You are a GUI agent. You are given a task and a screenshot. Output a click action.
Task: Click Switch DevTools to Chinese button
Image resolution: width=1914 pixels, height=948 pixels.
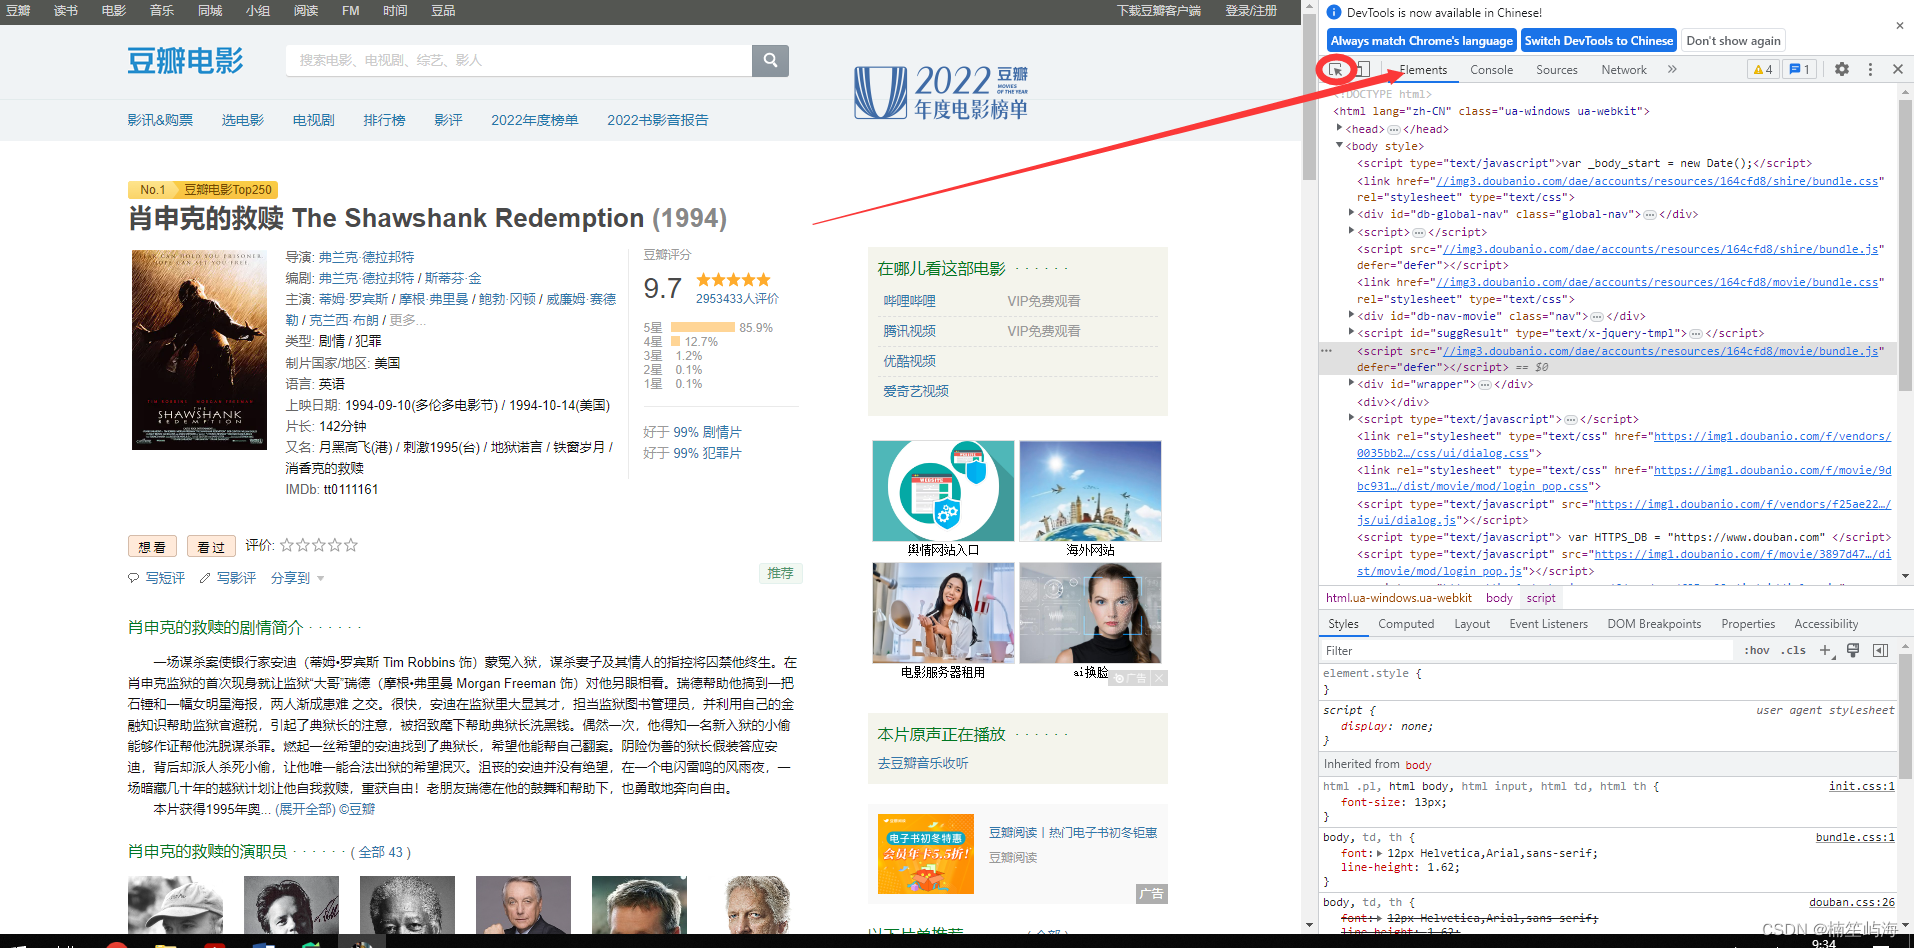[1598, 41]
